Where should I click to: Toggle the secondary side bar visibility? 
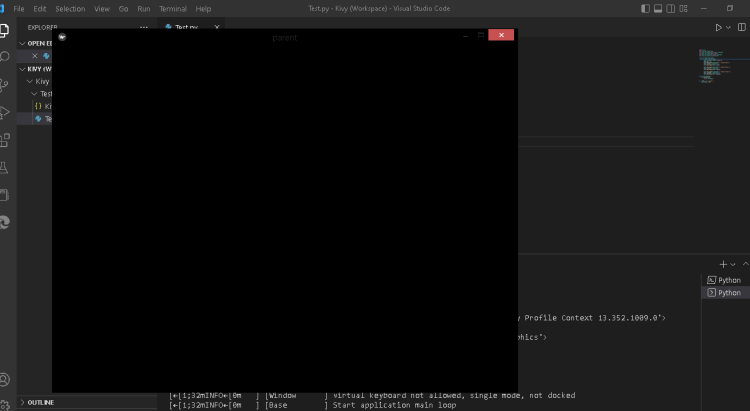671,9
